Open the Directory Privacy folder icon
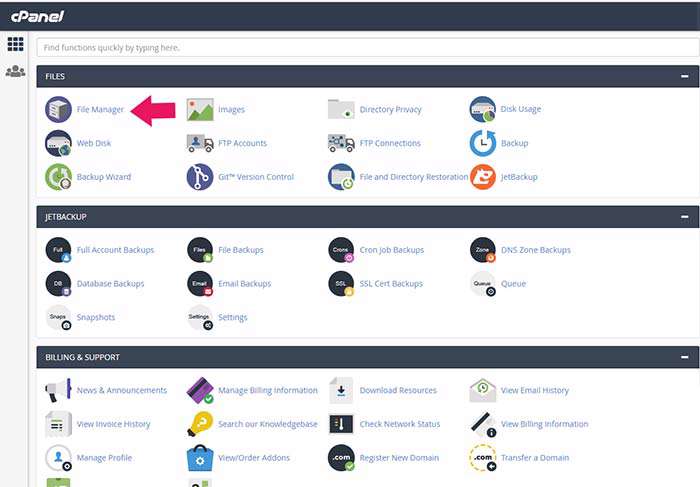The width and height of the screenshot is (700, 487). pos(341,109)
